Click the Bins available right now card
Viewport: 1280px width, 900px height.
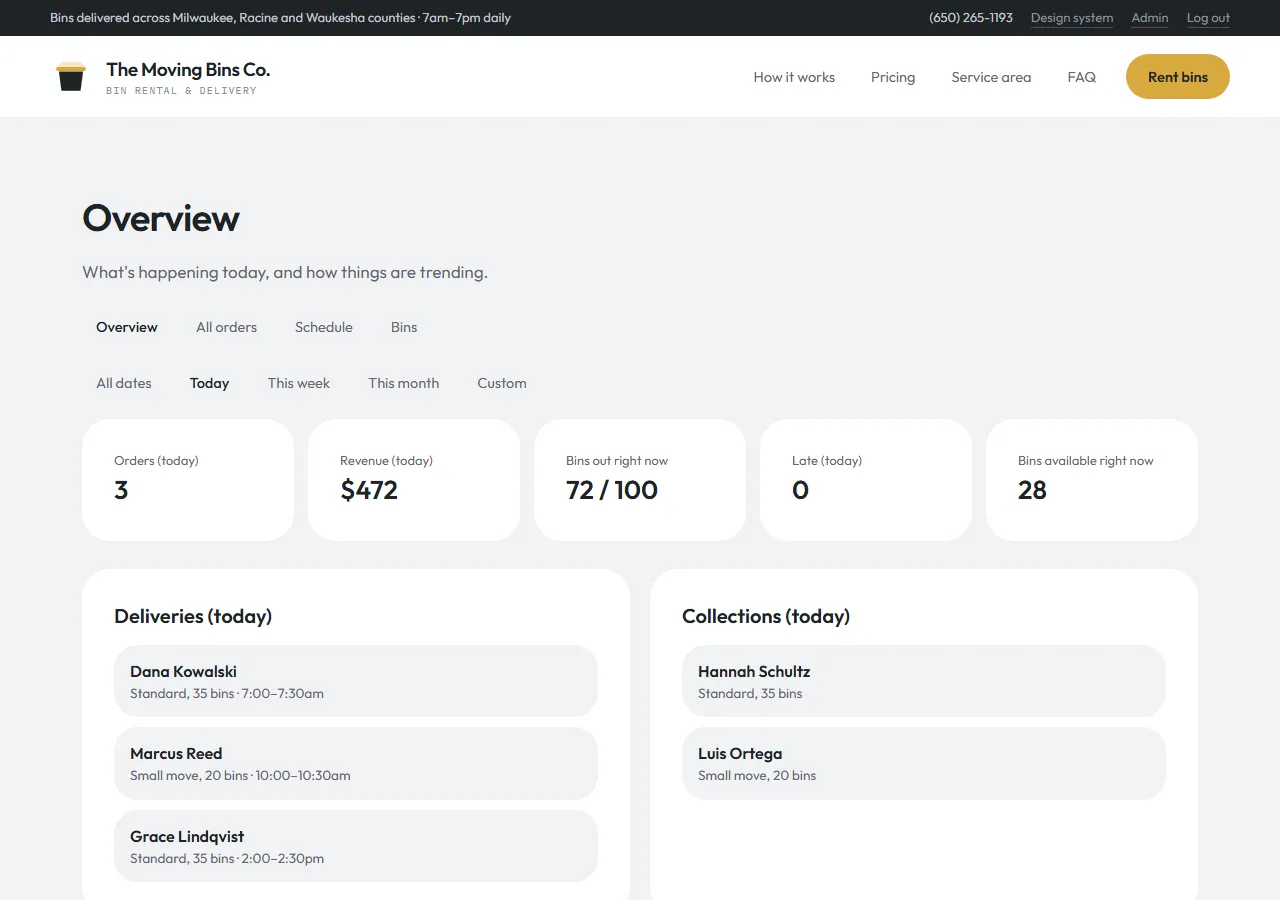tap(1092, 480)
